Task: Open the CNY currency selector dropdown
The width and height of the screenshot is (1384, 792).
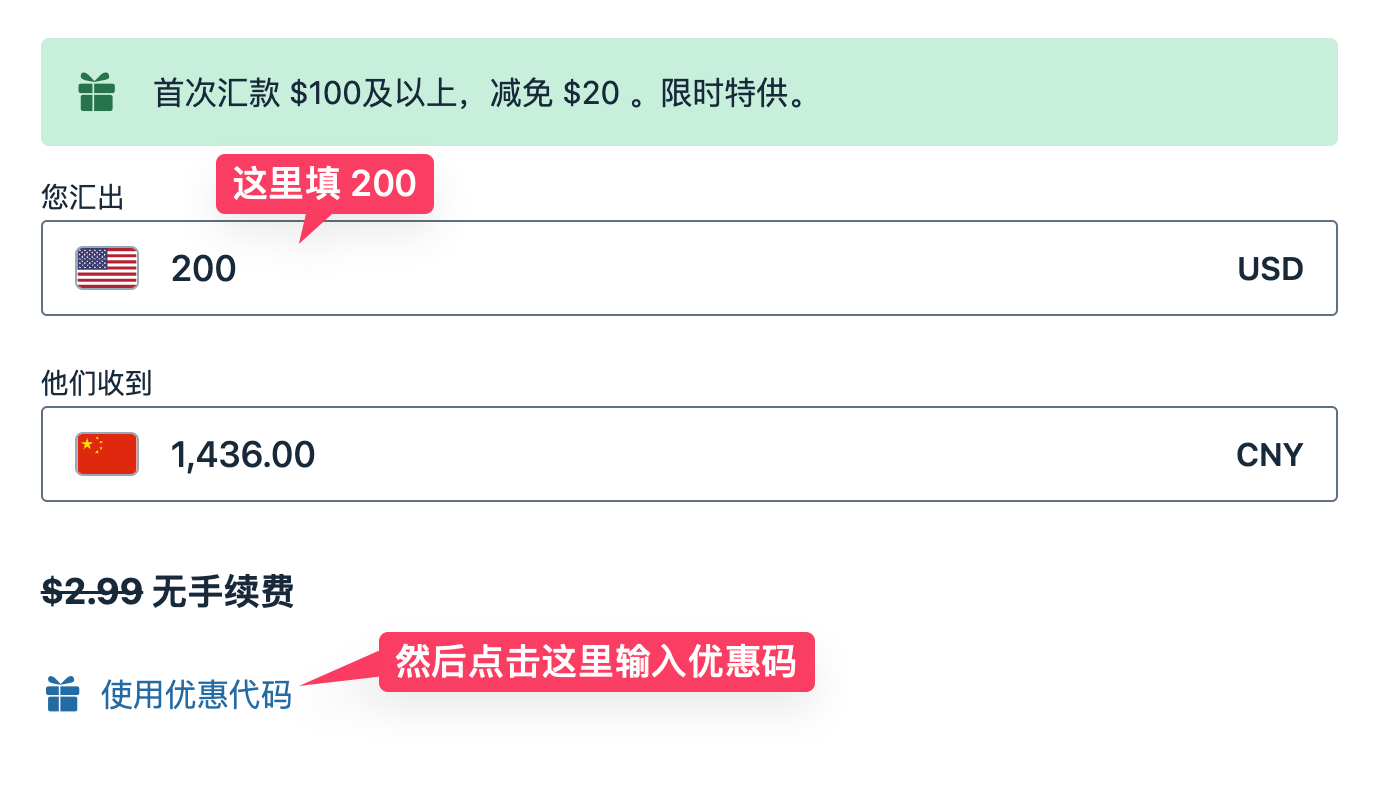Action: click(1268, 454)
